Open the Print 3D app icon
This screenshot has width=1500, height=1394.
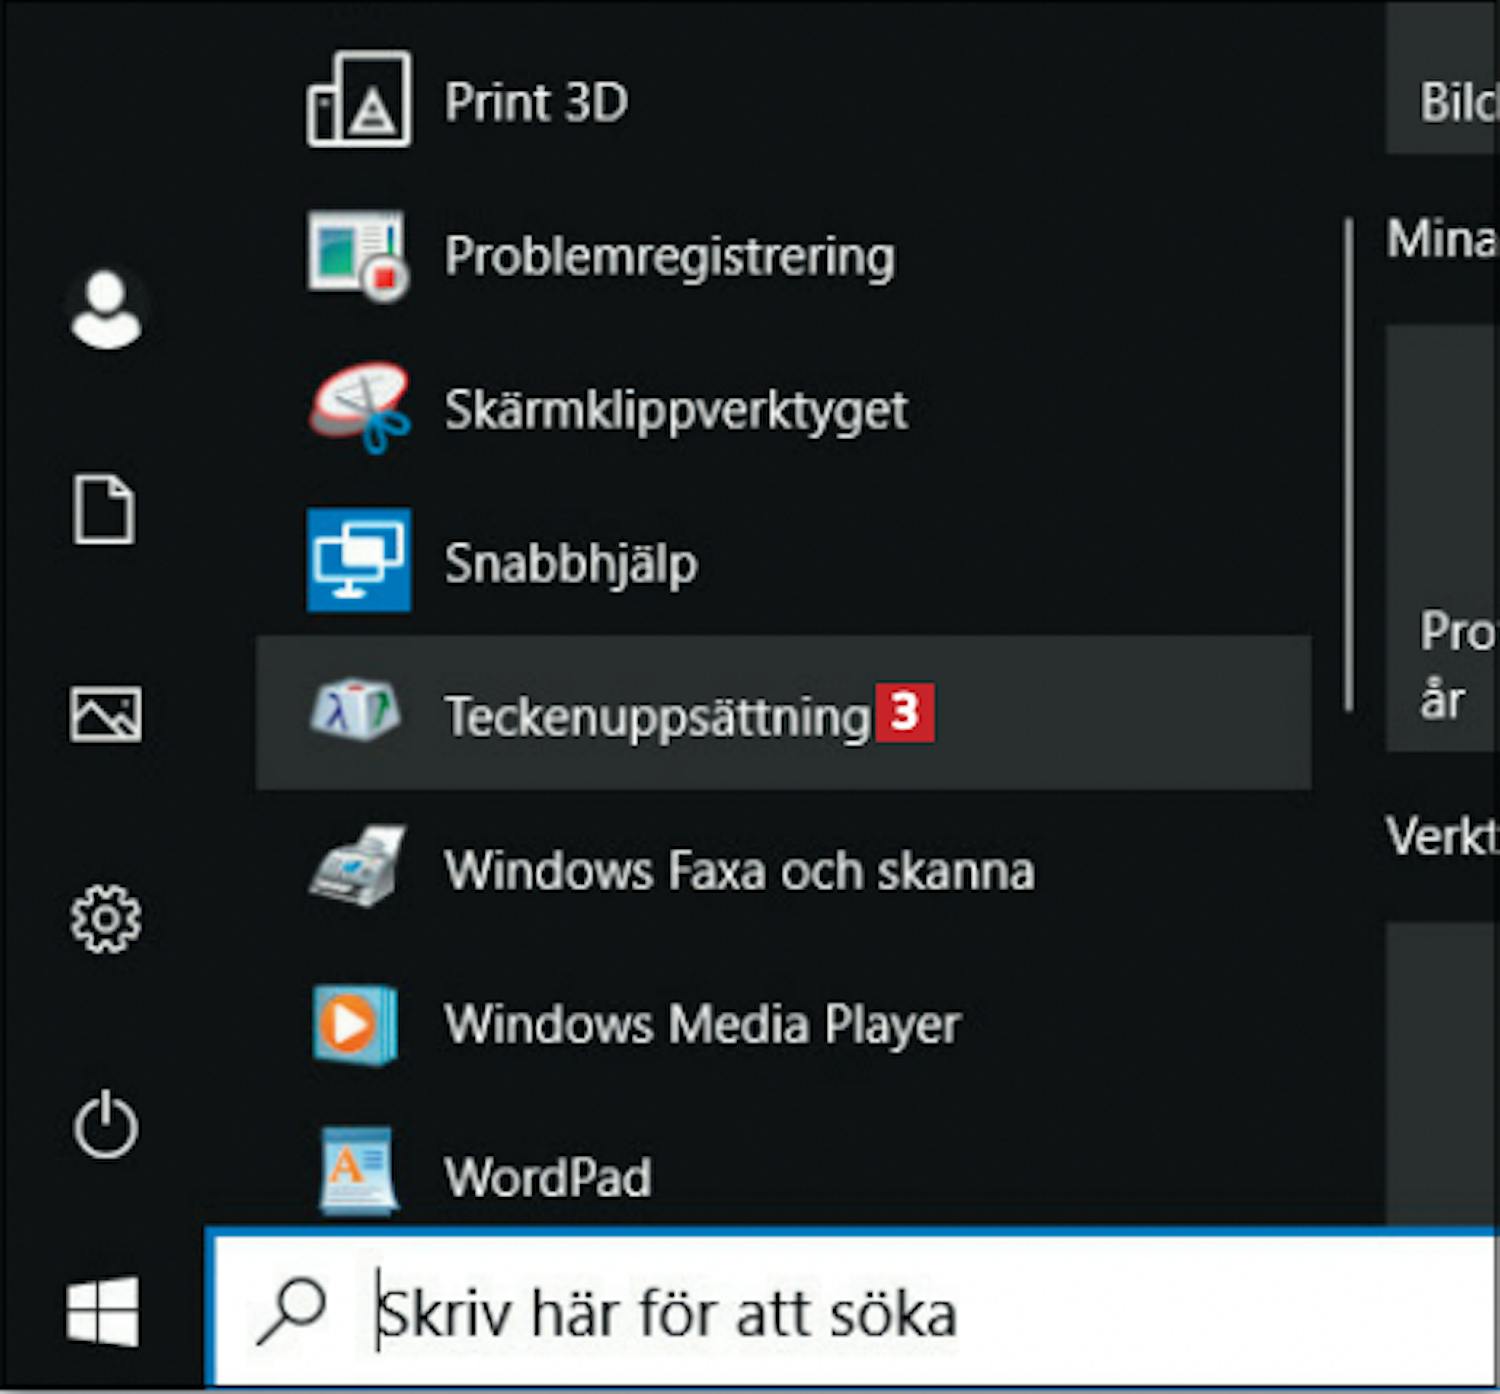[x=358, y=99]
